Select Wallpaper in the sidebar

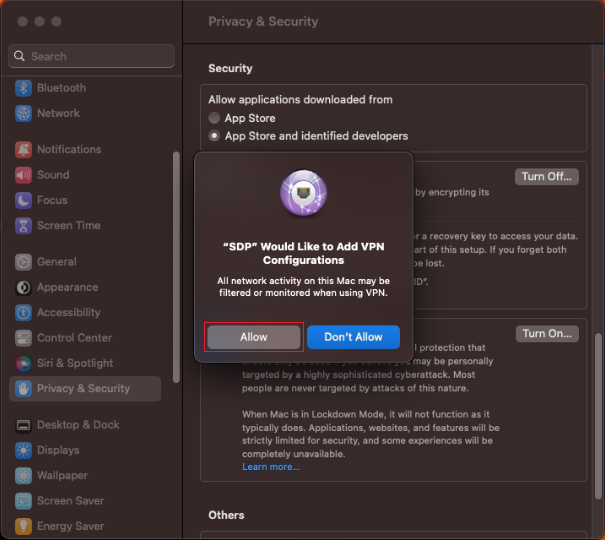tap(85, 476)
